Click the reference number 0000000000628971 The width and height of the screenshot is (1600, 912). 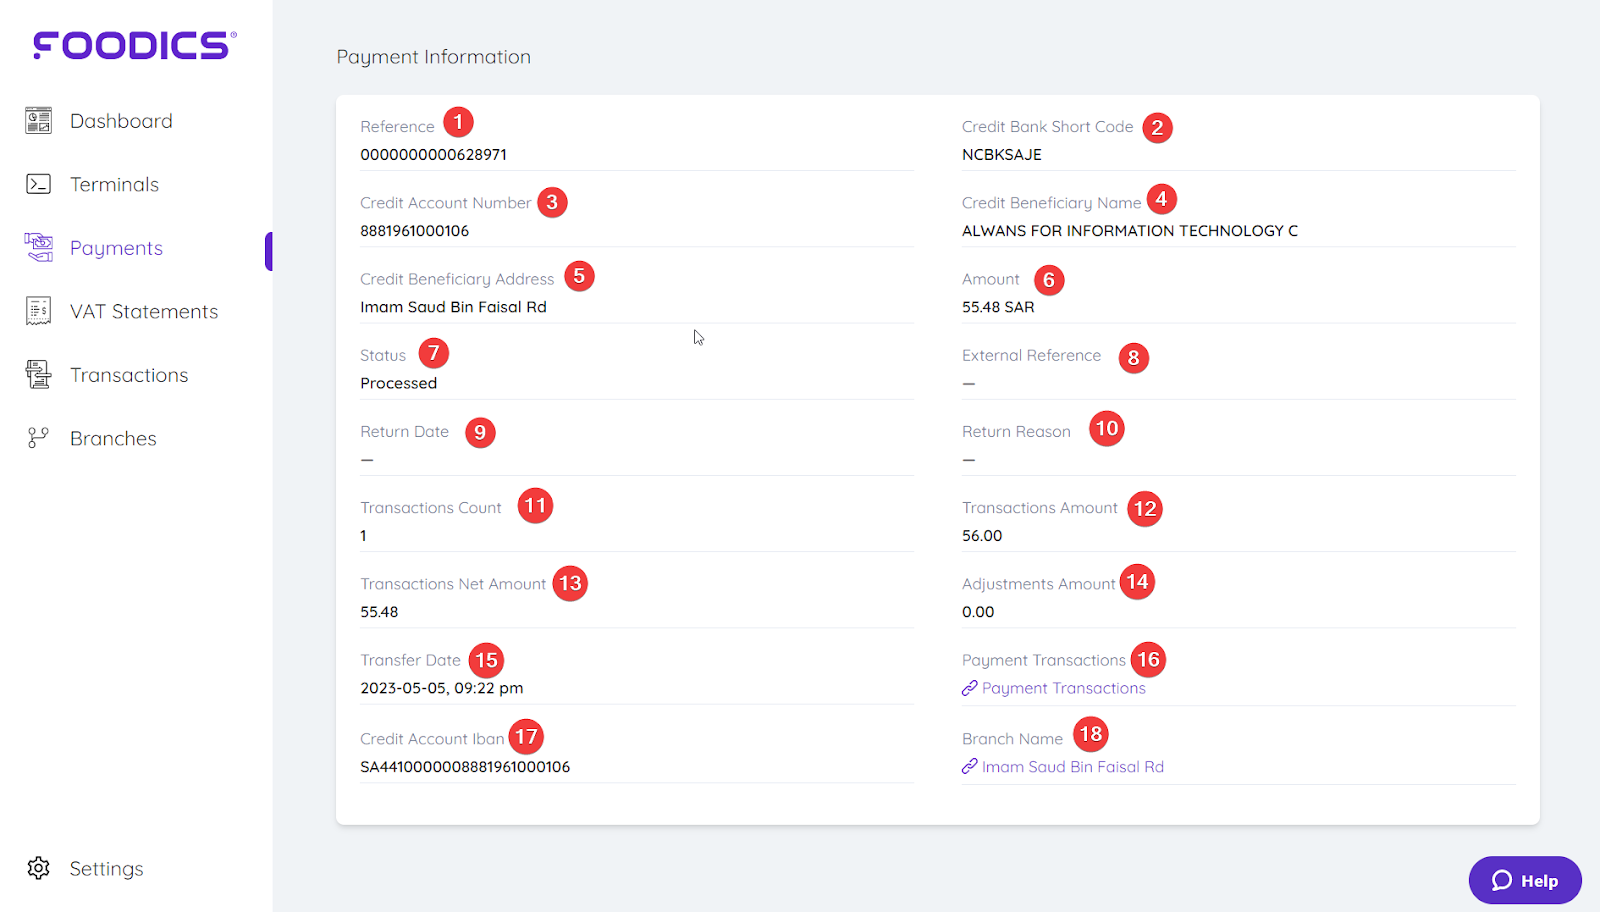click(434, 155)
